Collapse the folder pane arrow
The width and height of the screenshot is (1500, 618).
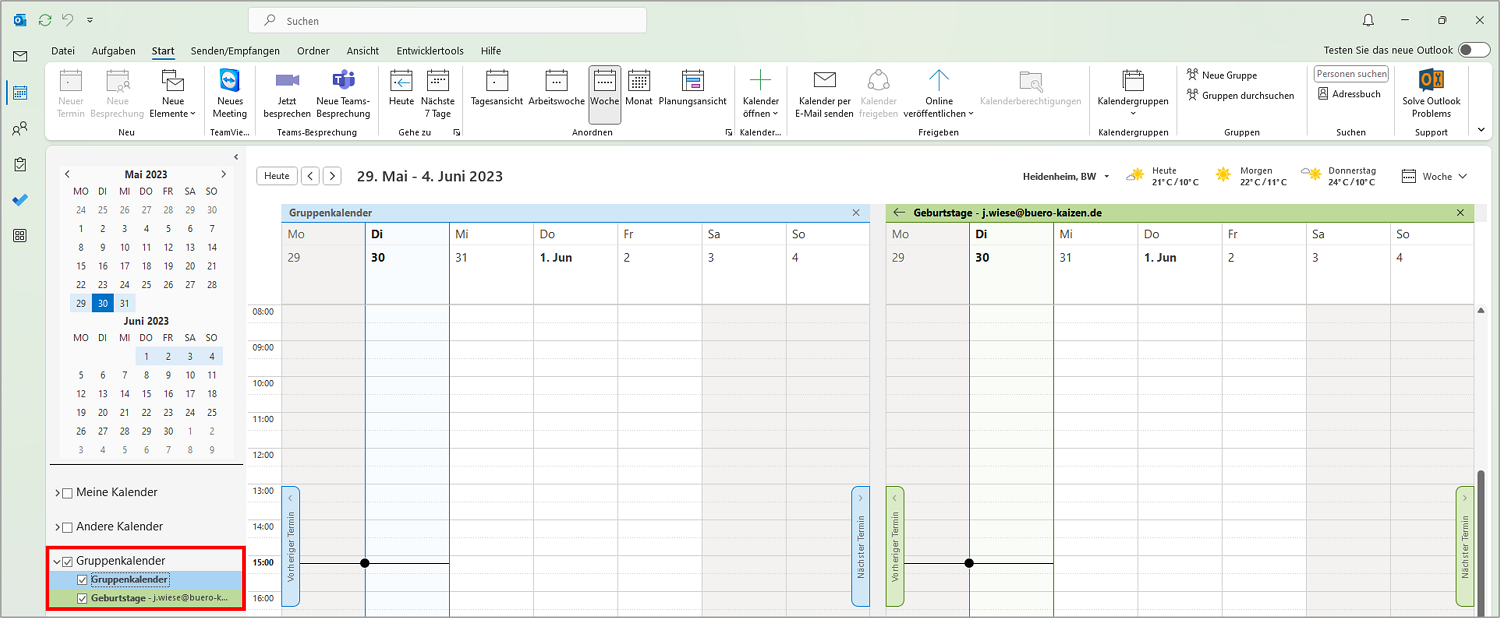pos(236,156)
